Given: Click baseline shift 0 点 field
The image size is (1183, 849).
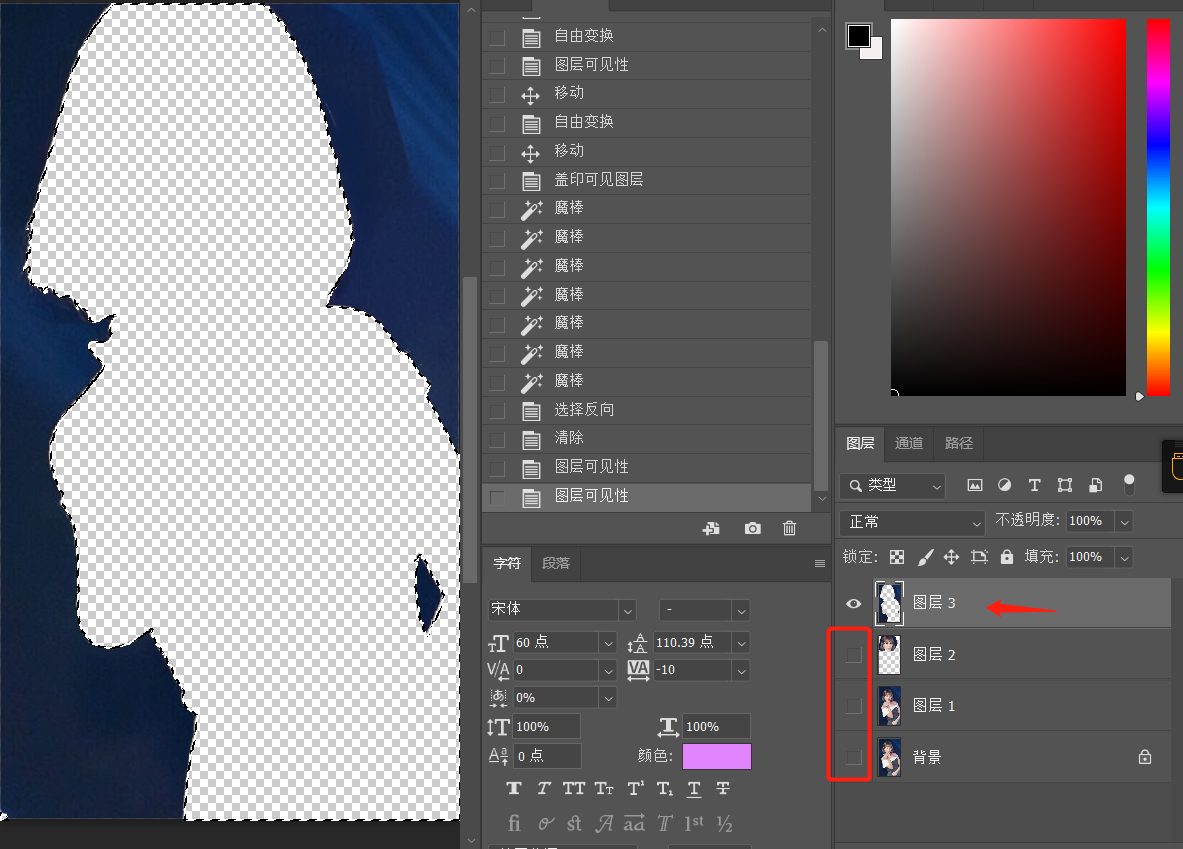Looking at the screenshot, I should pyautogui.click(x=547, y=755).
